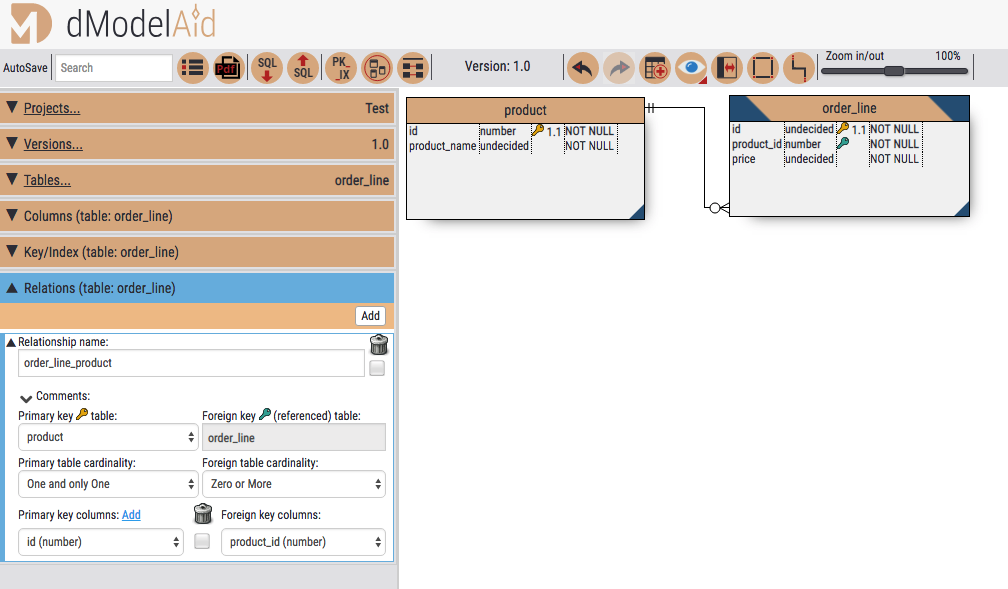Click the SQL download arrow icon
The image size is (1008, 589).
[267, 68]
